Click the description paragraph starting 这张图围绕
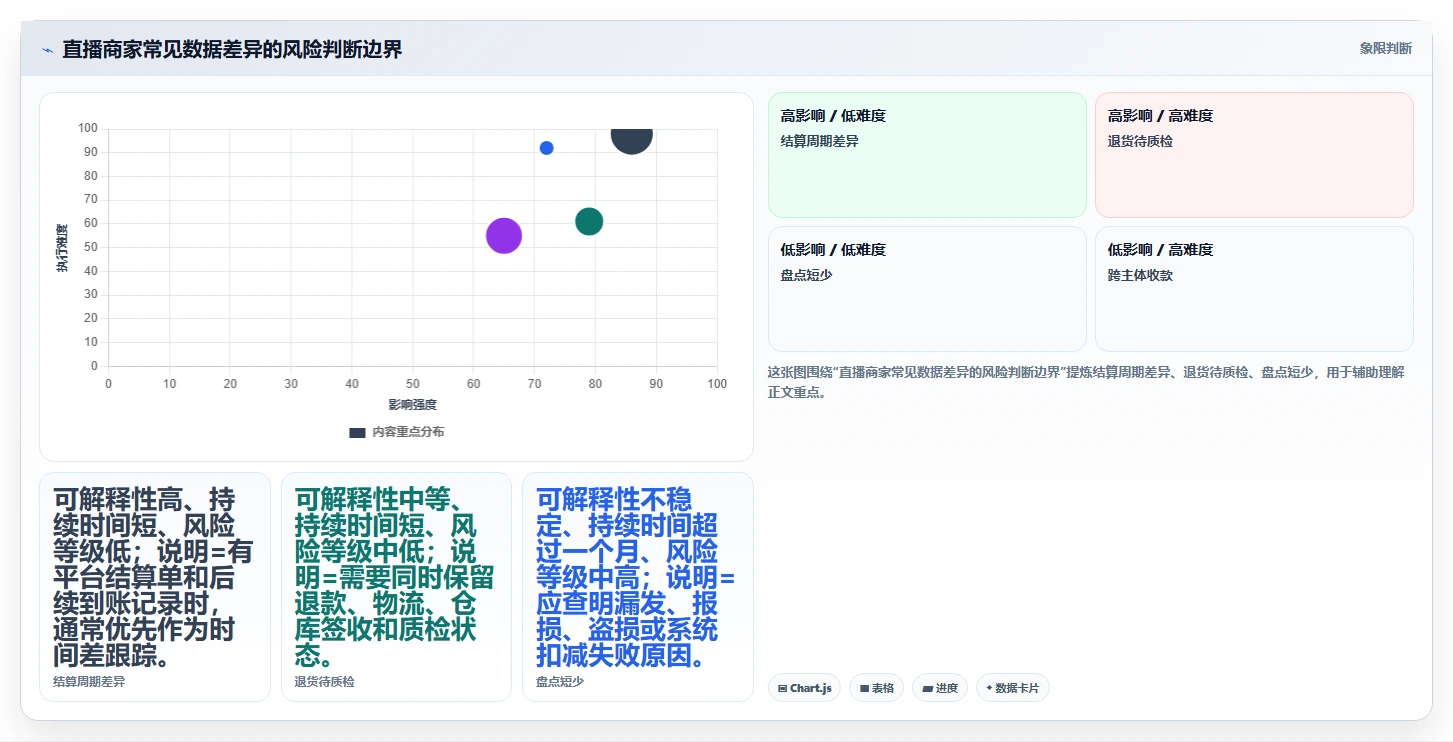 click(1087, 382)
